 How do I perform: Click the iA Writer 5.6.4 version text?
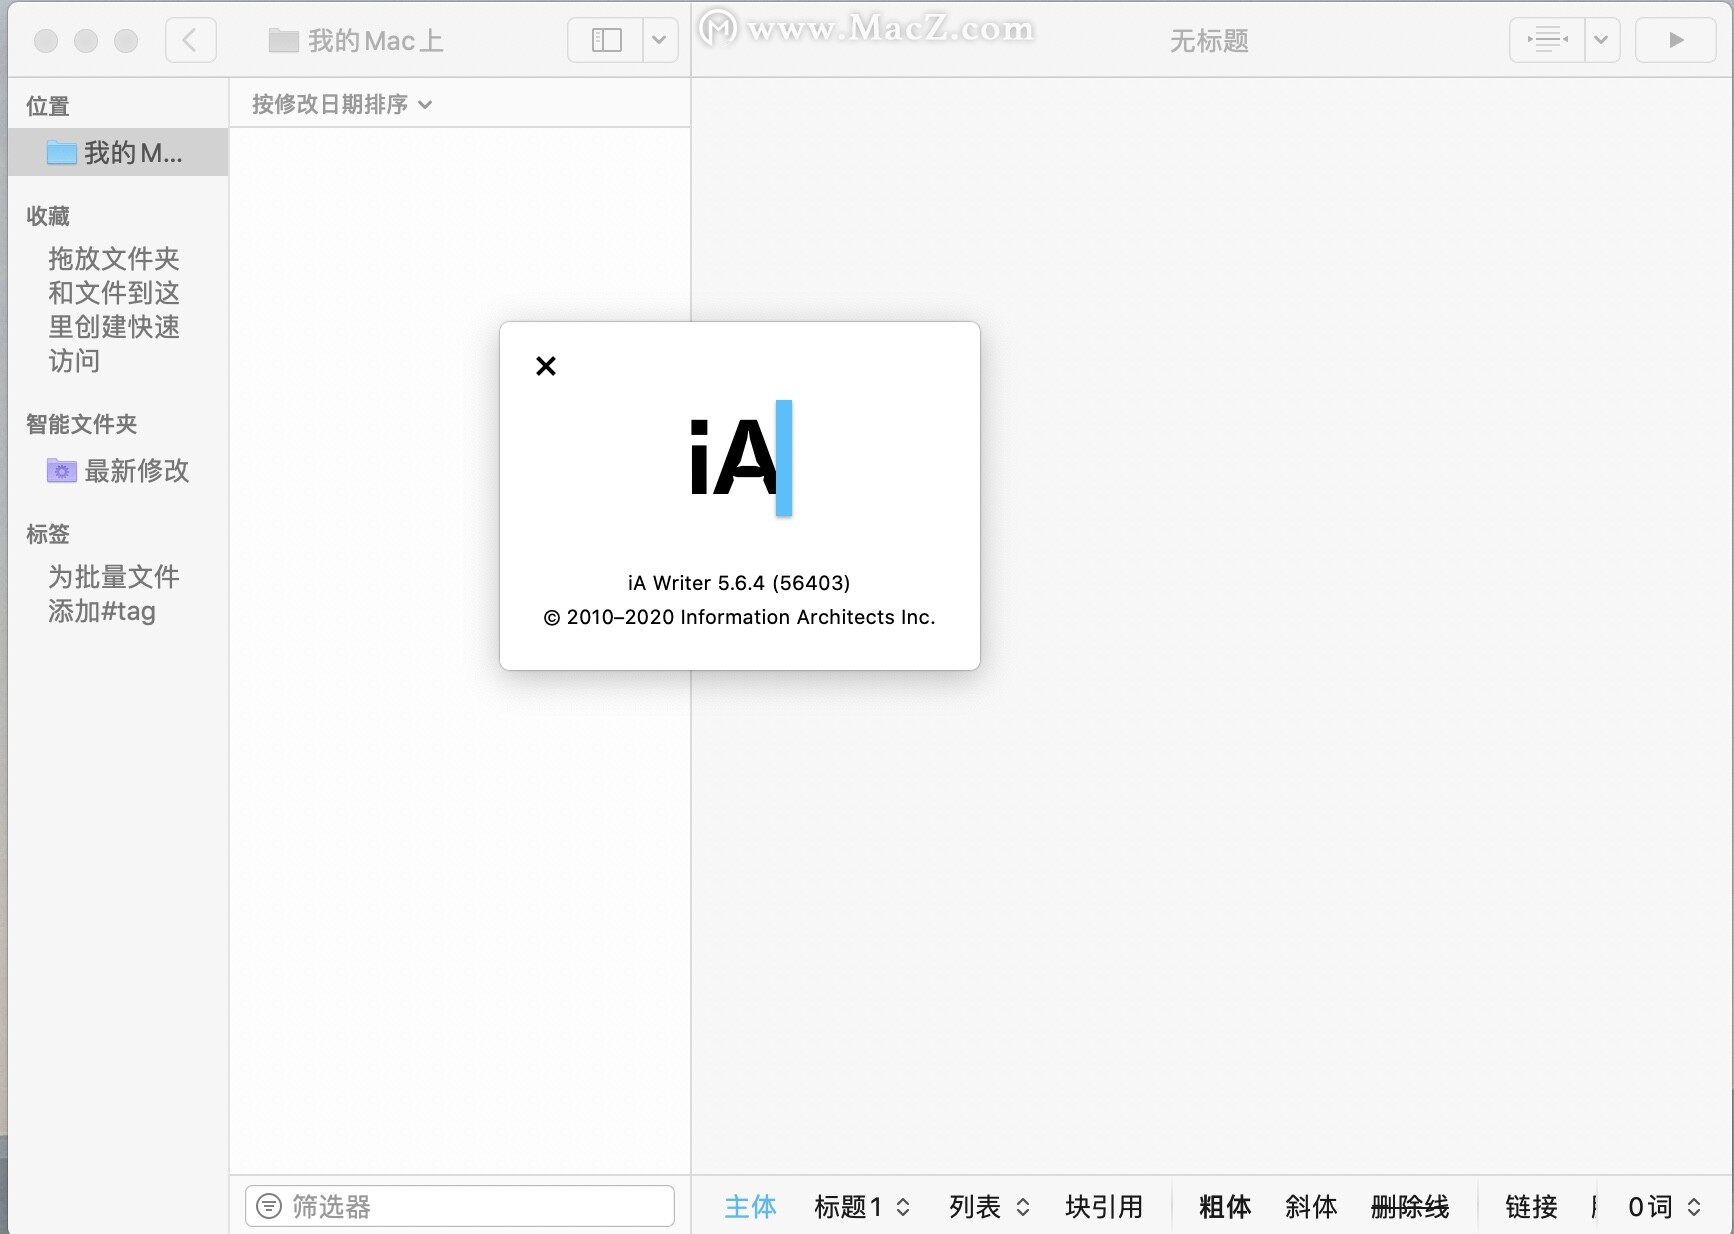(739, 583)
